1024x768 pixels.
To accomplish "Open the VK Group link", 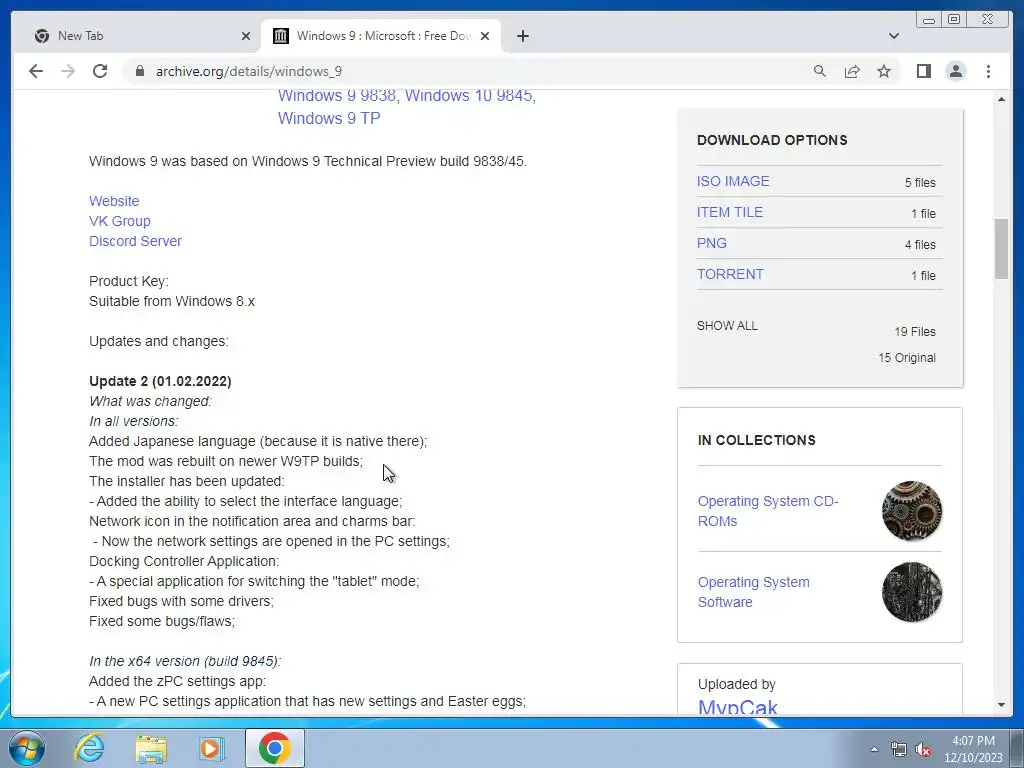I will pyautogui.click(x=120, y=221).
